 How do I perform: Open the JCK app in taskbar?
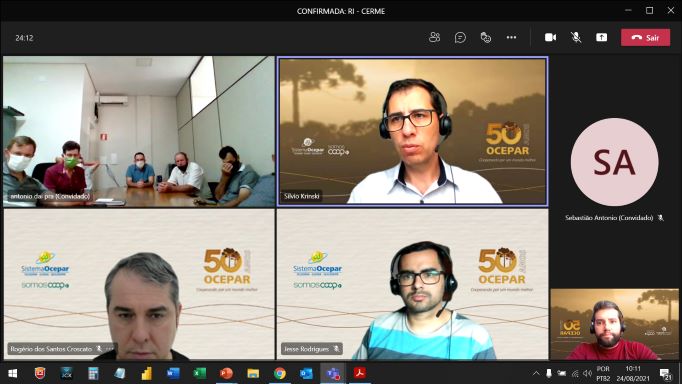tap(66, 374)
